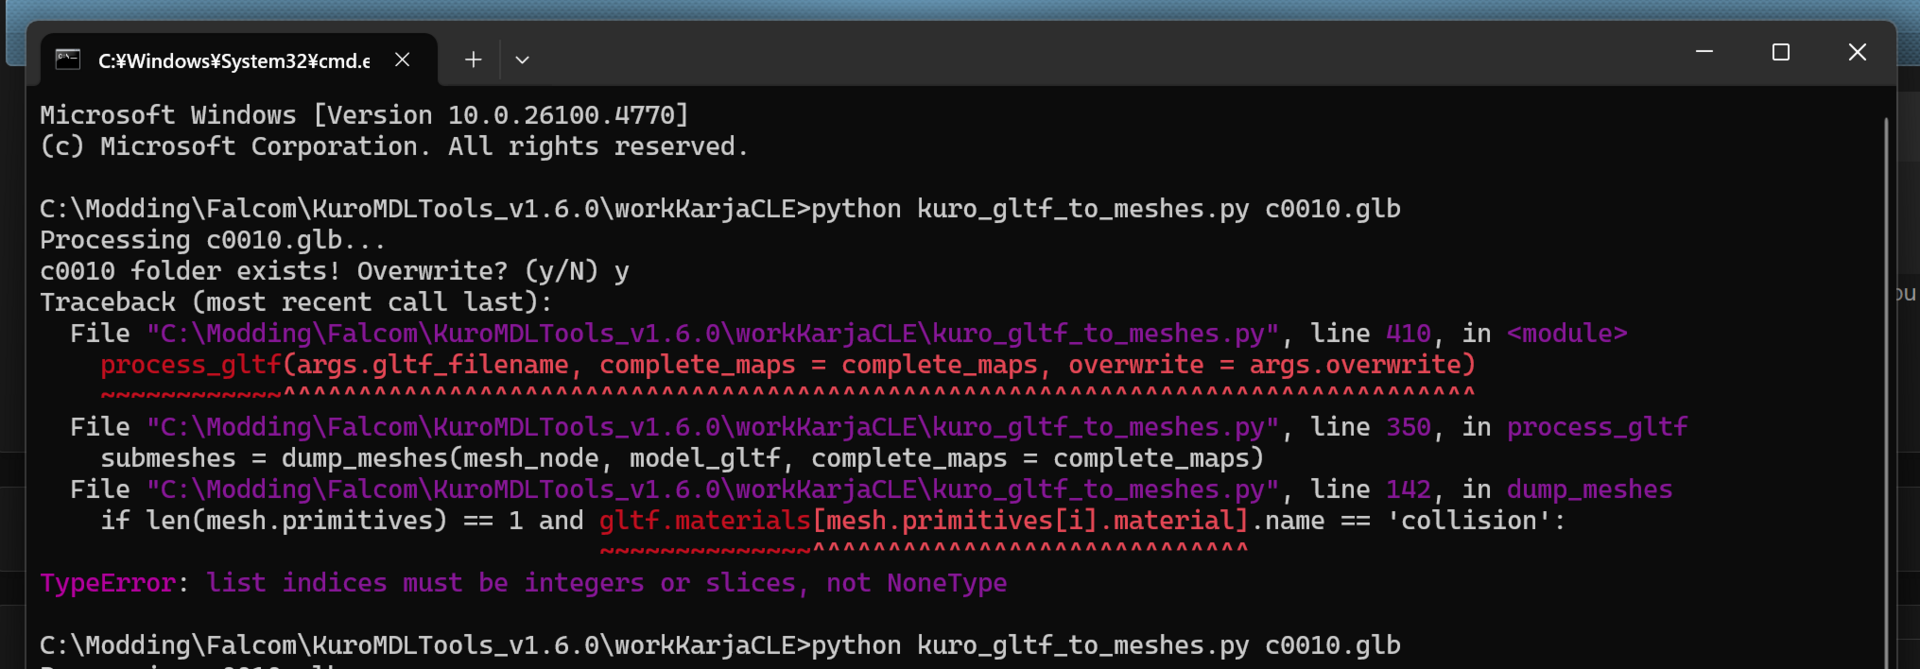
Task: Click the <module> text in the traceback
Action: click(1566, 334)
